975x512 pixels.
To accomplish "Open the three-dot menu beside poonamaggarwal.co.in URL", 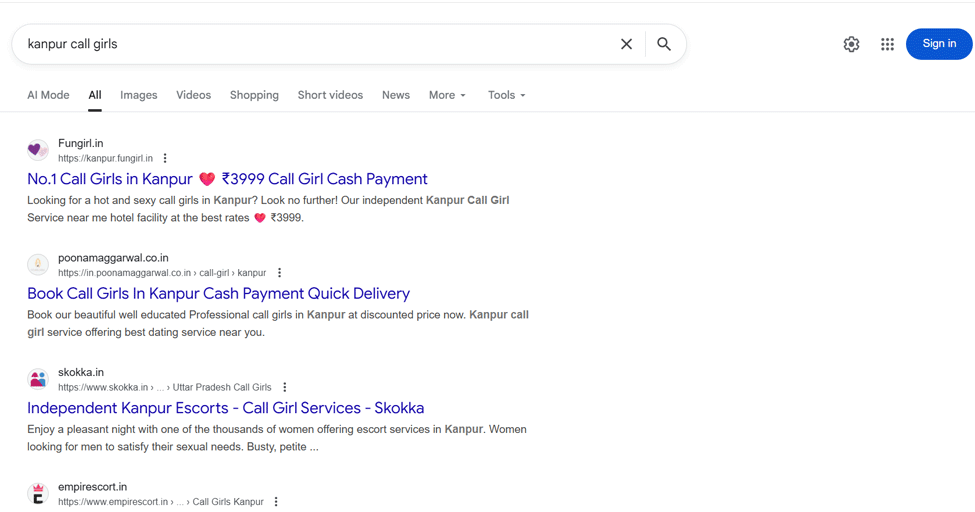I will point(279,272).
